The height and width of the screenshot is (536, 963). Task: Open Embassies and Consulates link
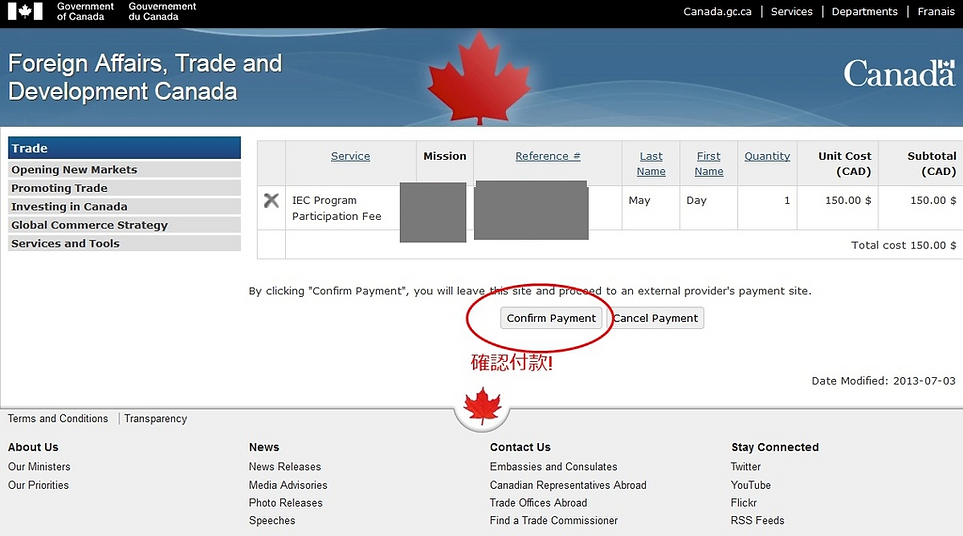pyautogui.click(x=553, y=467)
